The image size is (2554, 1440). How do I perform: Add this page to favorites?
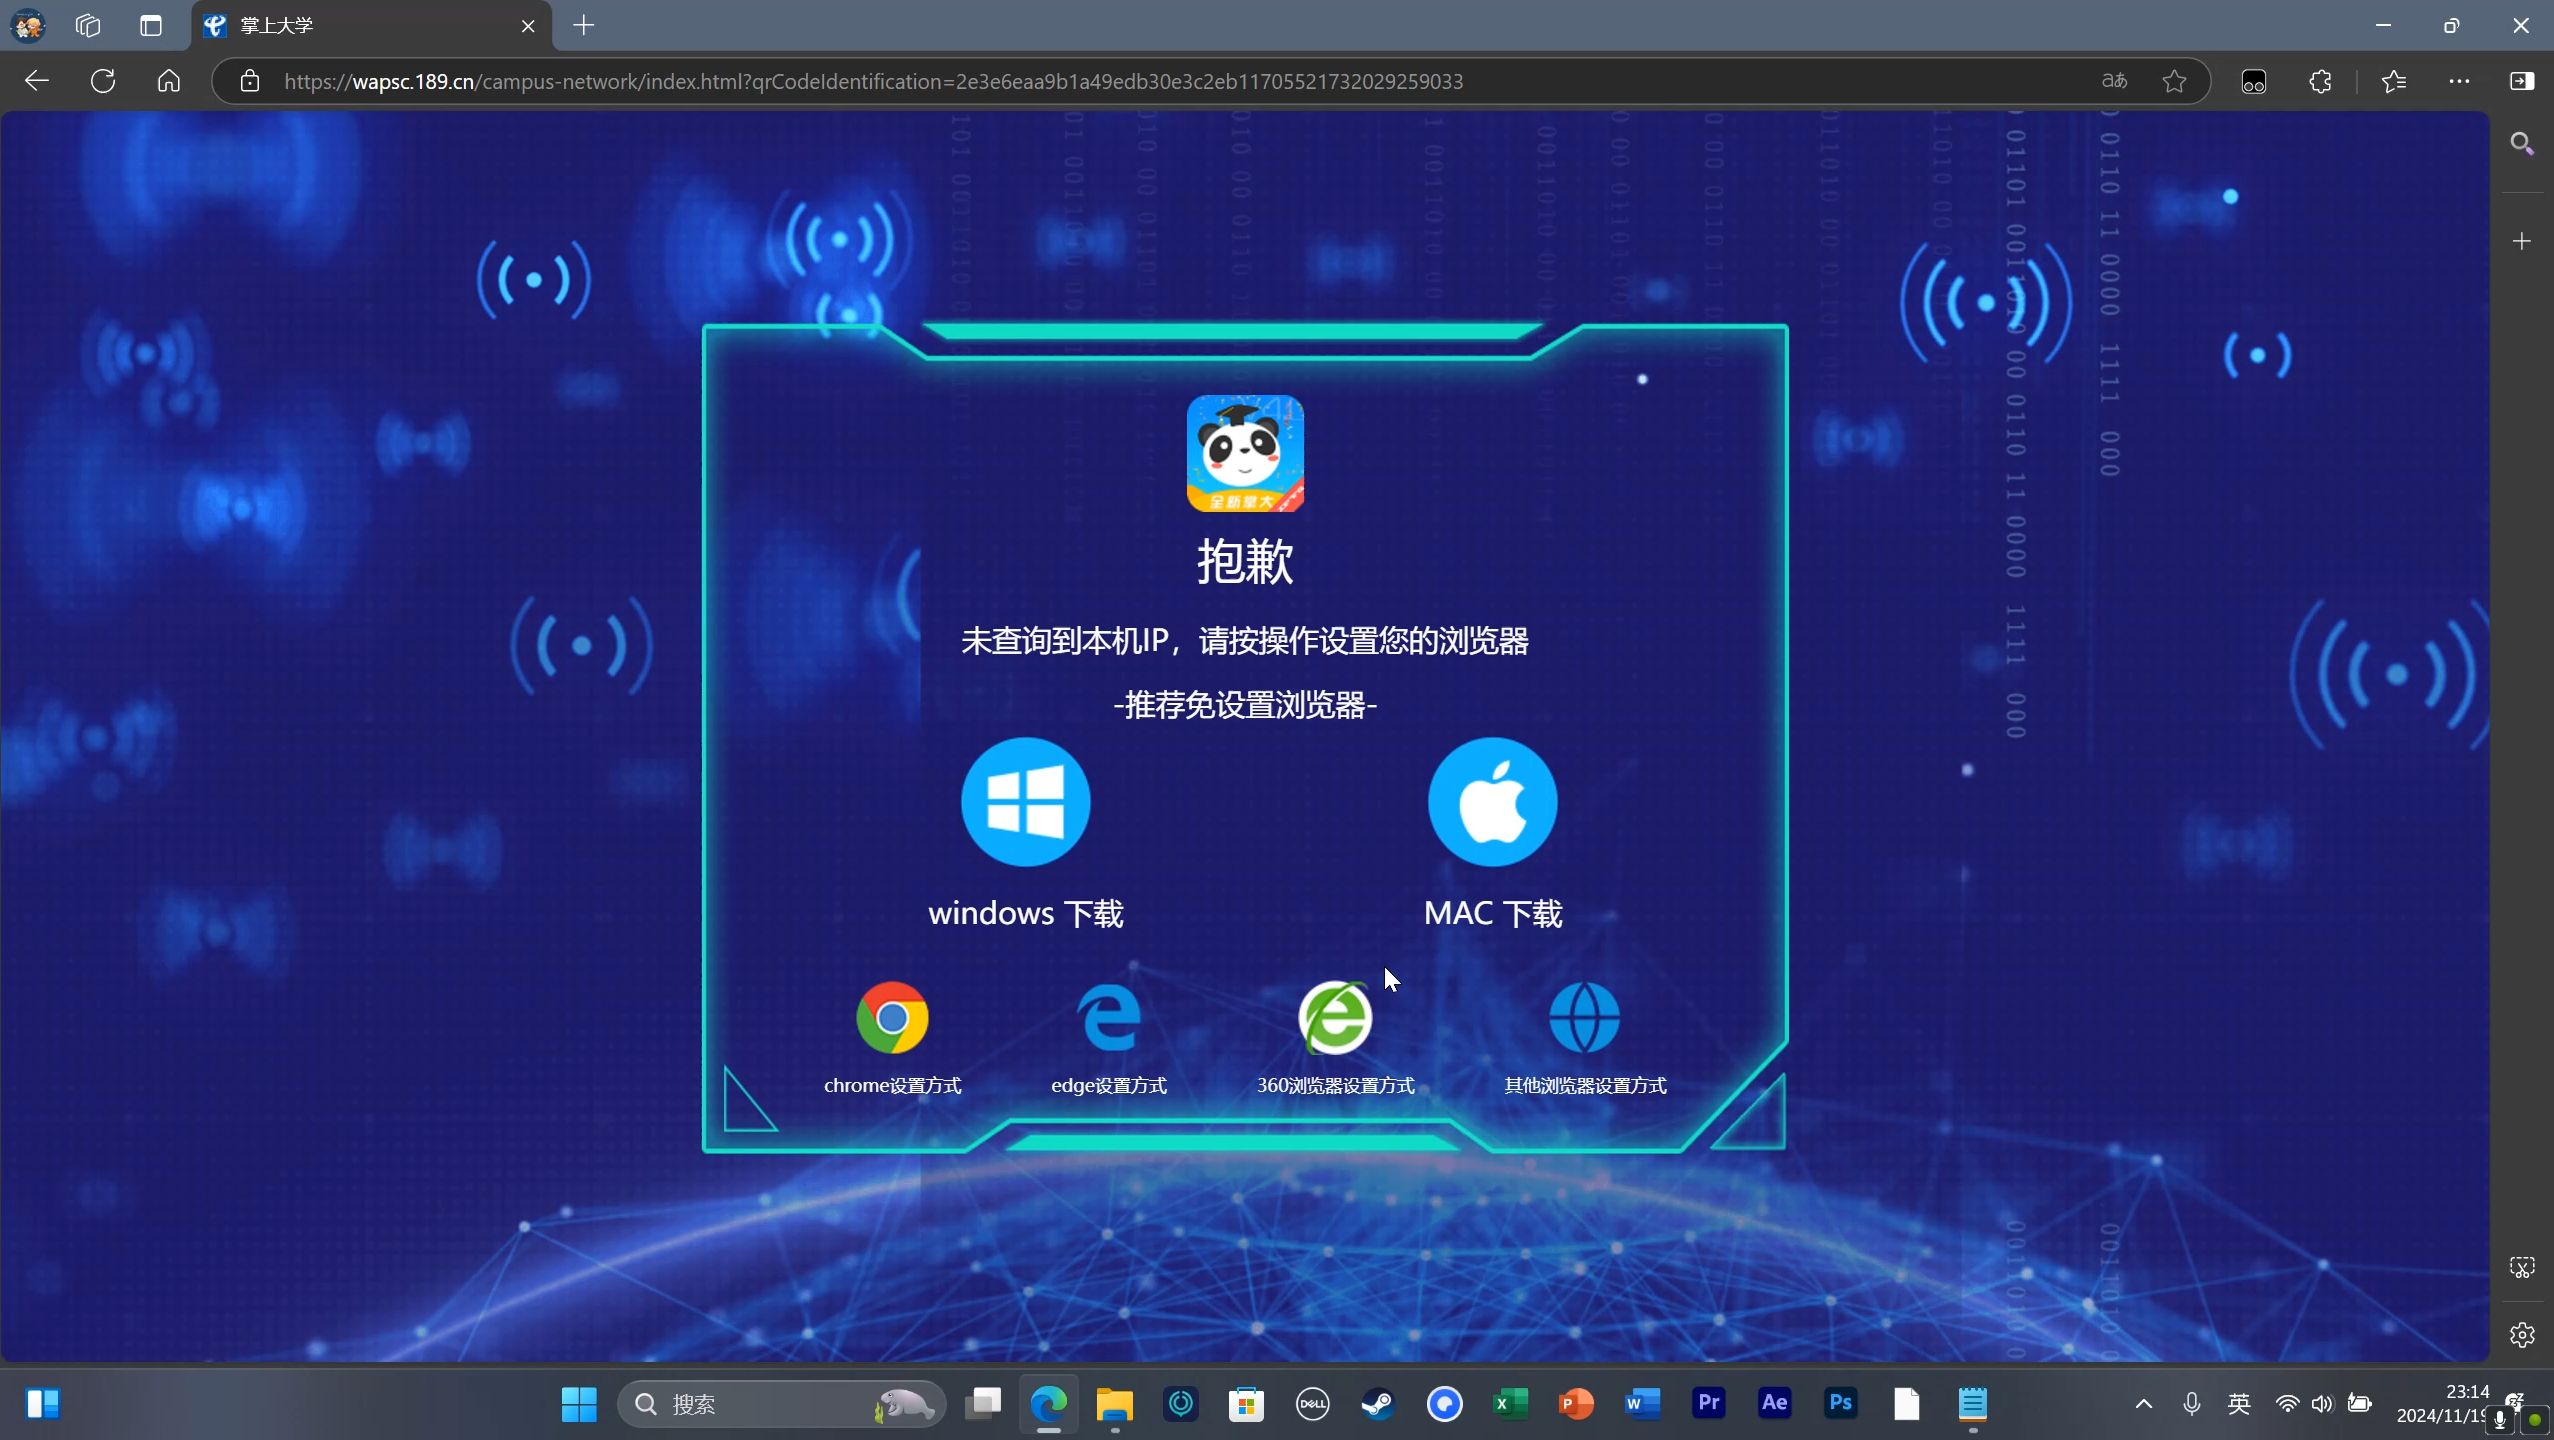[x=2174, y=81]
